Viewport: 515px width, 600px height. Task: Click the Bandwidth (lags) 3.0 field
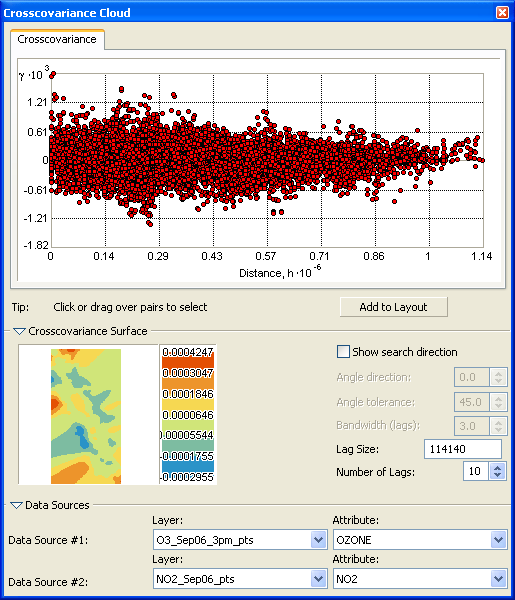point(471,426)
